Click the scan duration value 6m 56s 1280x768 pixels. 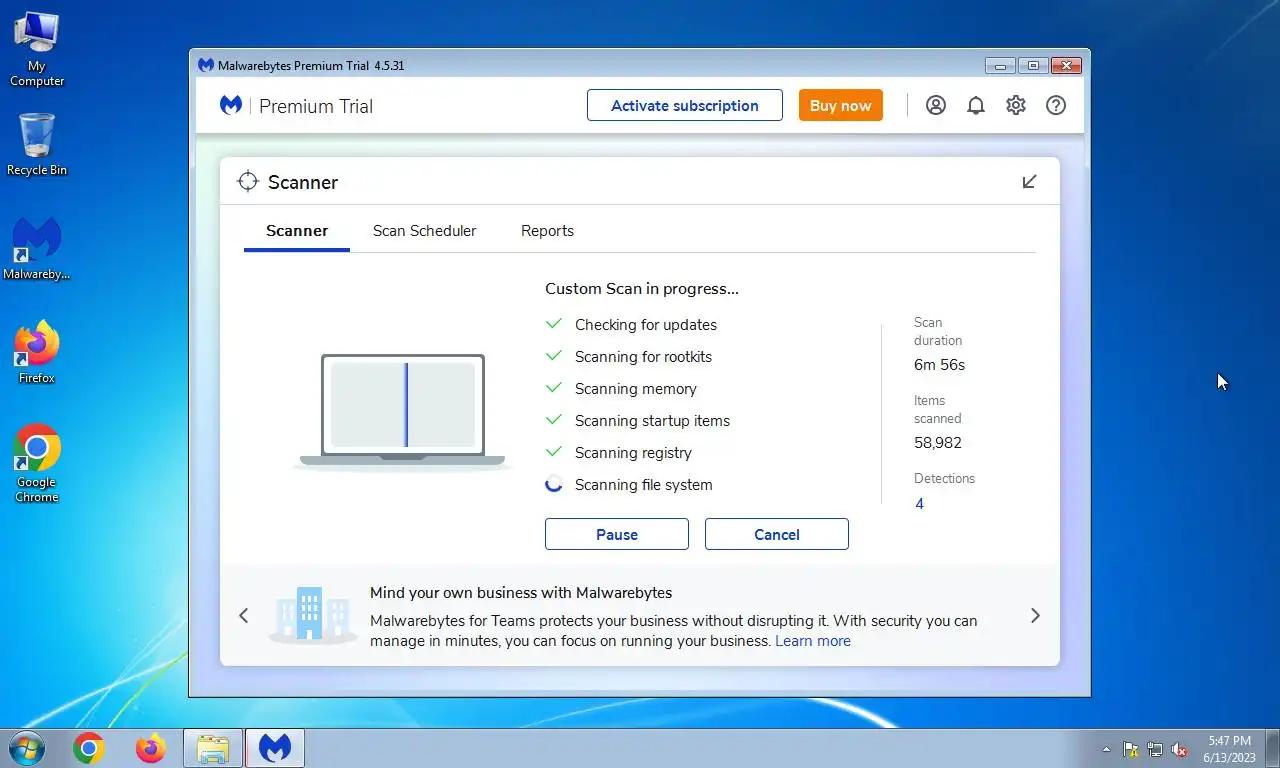(x=940, y=365)
